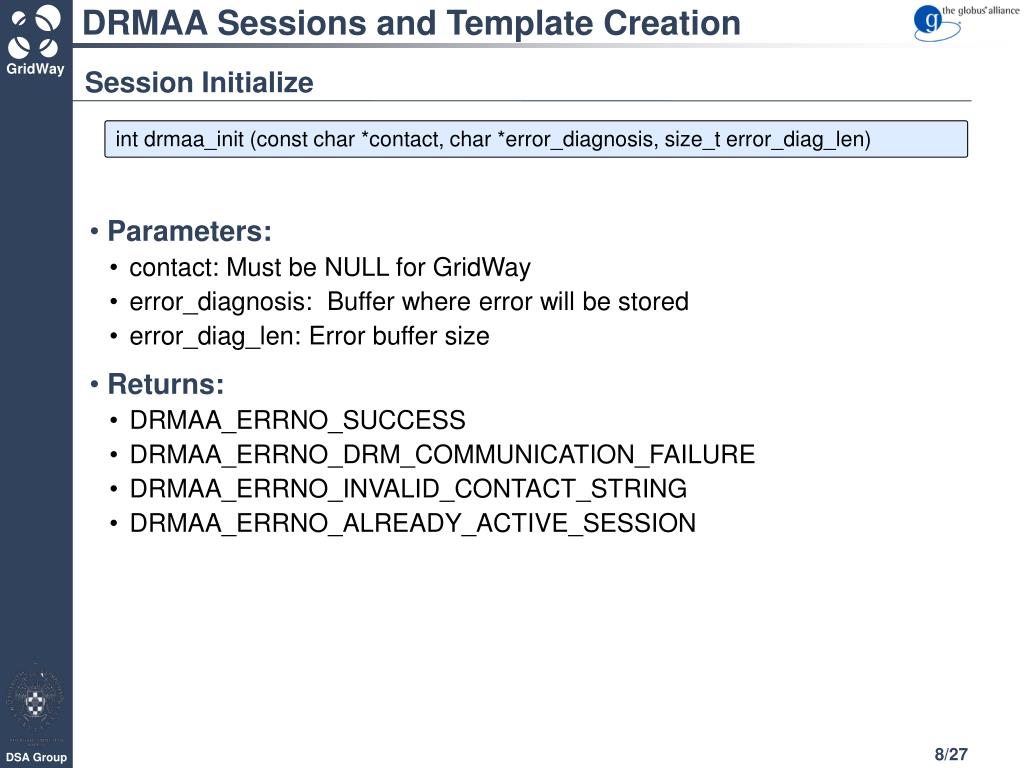Select the DRMAA Sessions and Template Creation title

click(x=411, y=23)
